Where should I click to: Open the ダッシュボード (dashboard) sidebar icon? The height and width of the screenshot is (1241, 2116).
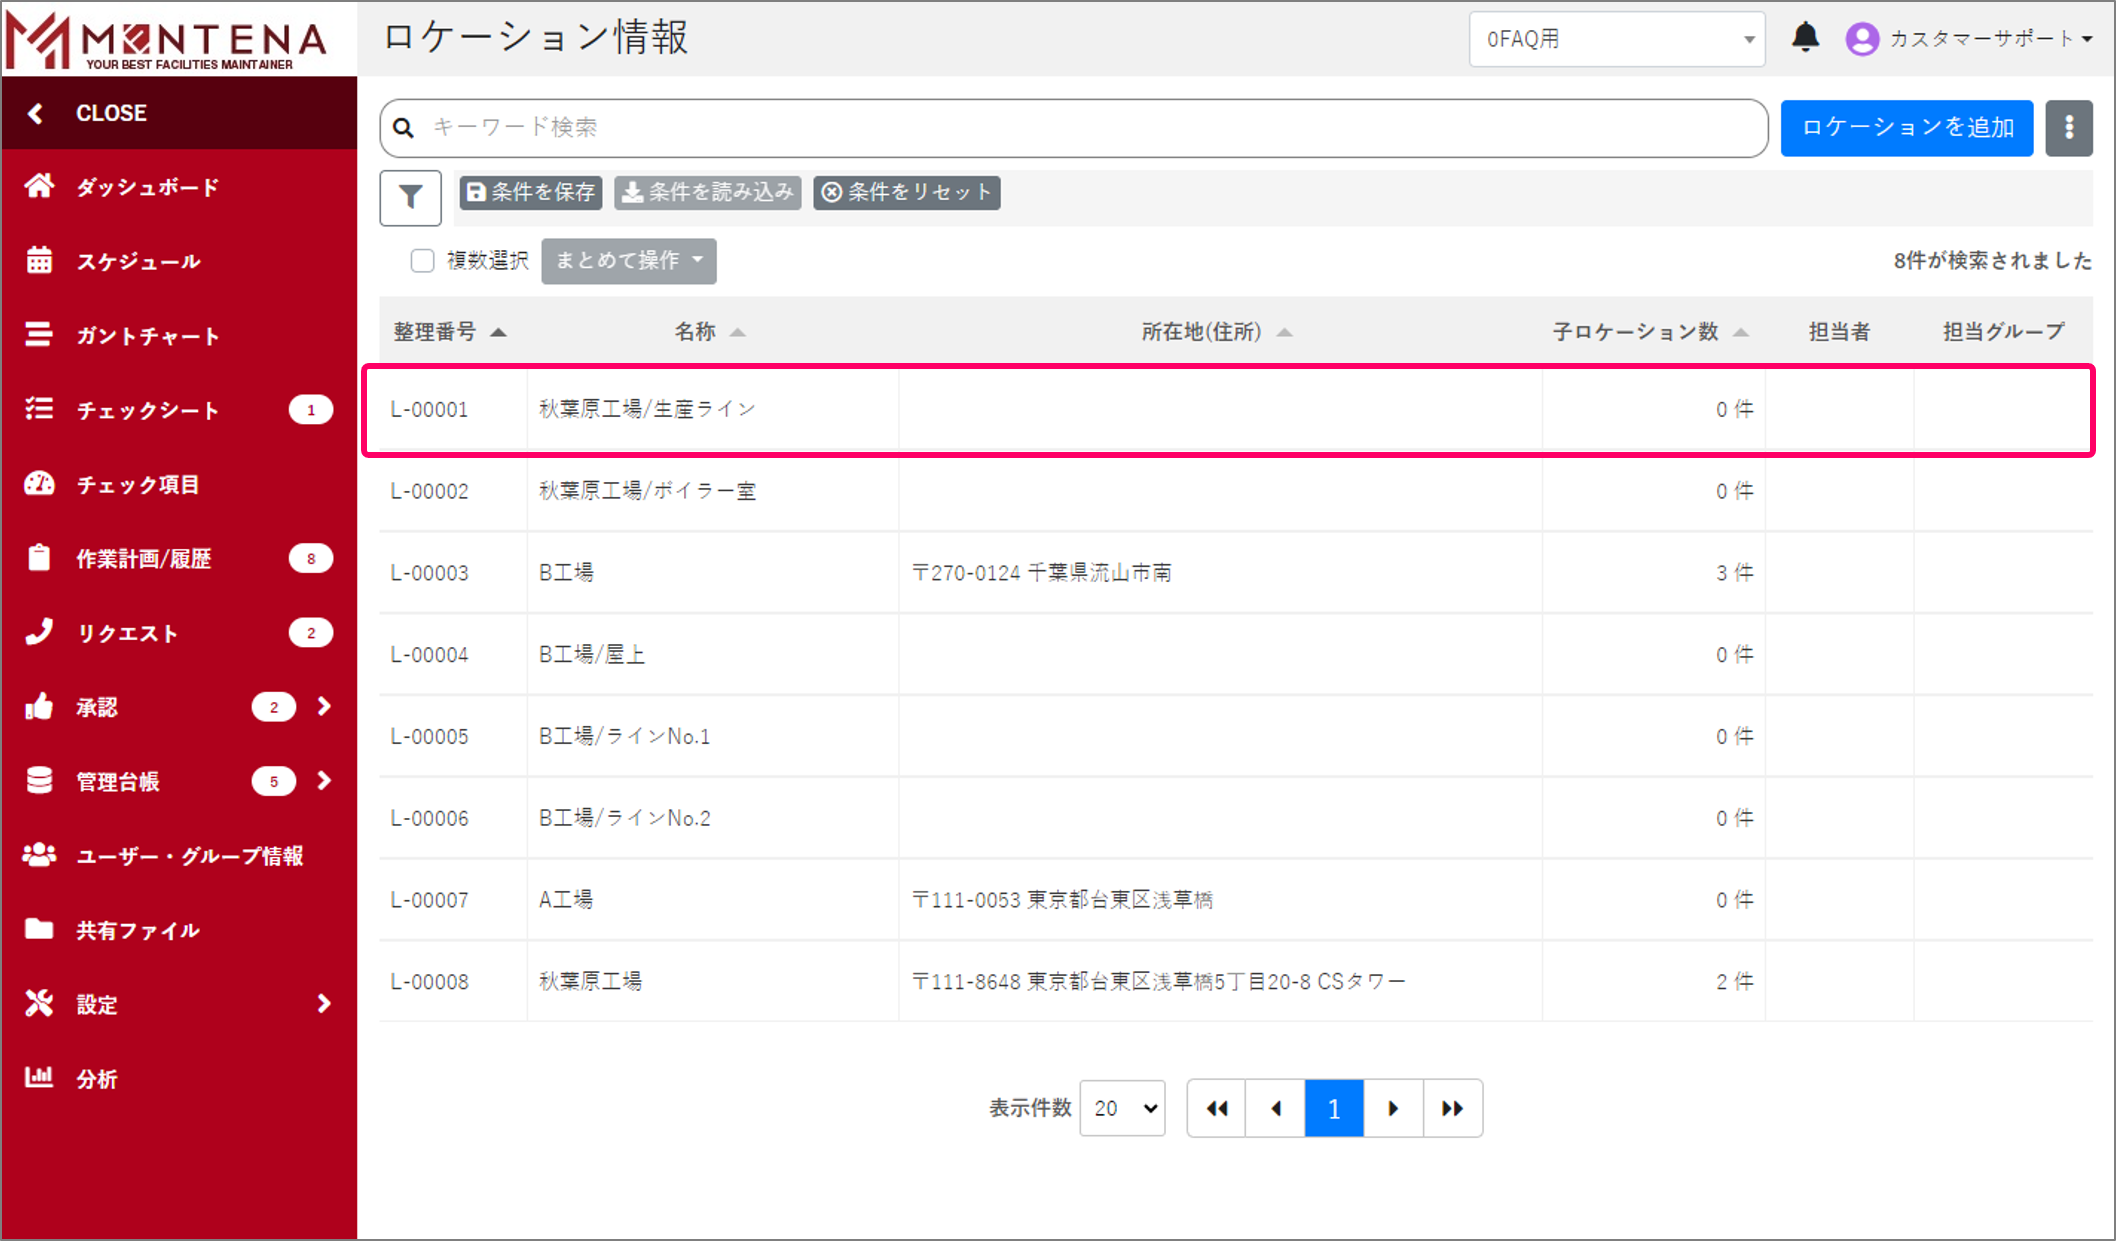[x=40, y=186]
